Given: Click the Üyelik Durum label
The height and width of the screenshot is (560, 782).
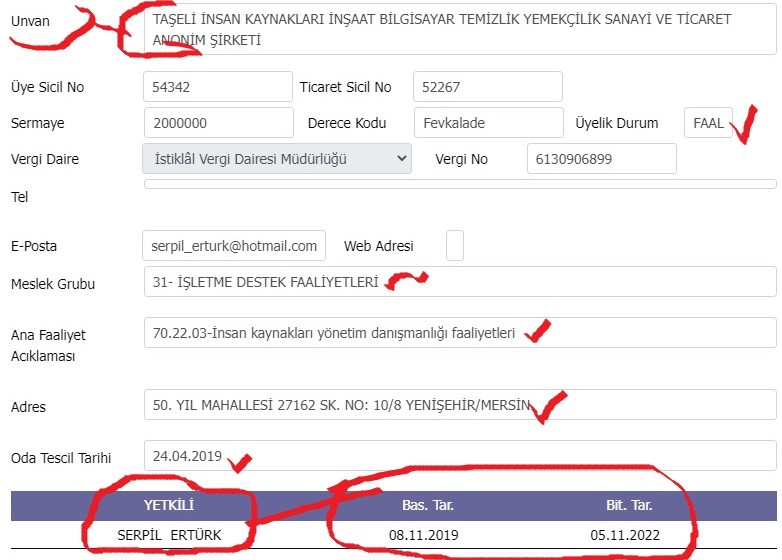Looking at the screenshot, I should [x=617, y=123].
